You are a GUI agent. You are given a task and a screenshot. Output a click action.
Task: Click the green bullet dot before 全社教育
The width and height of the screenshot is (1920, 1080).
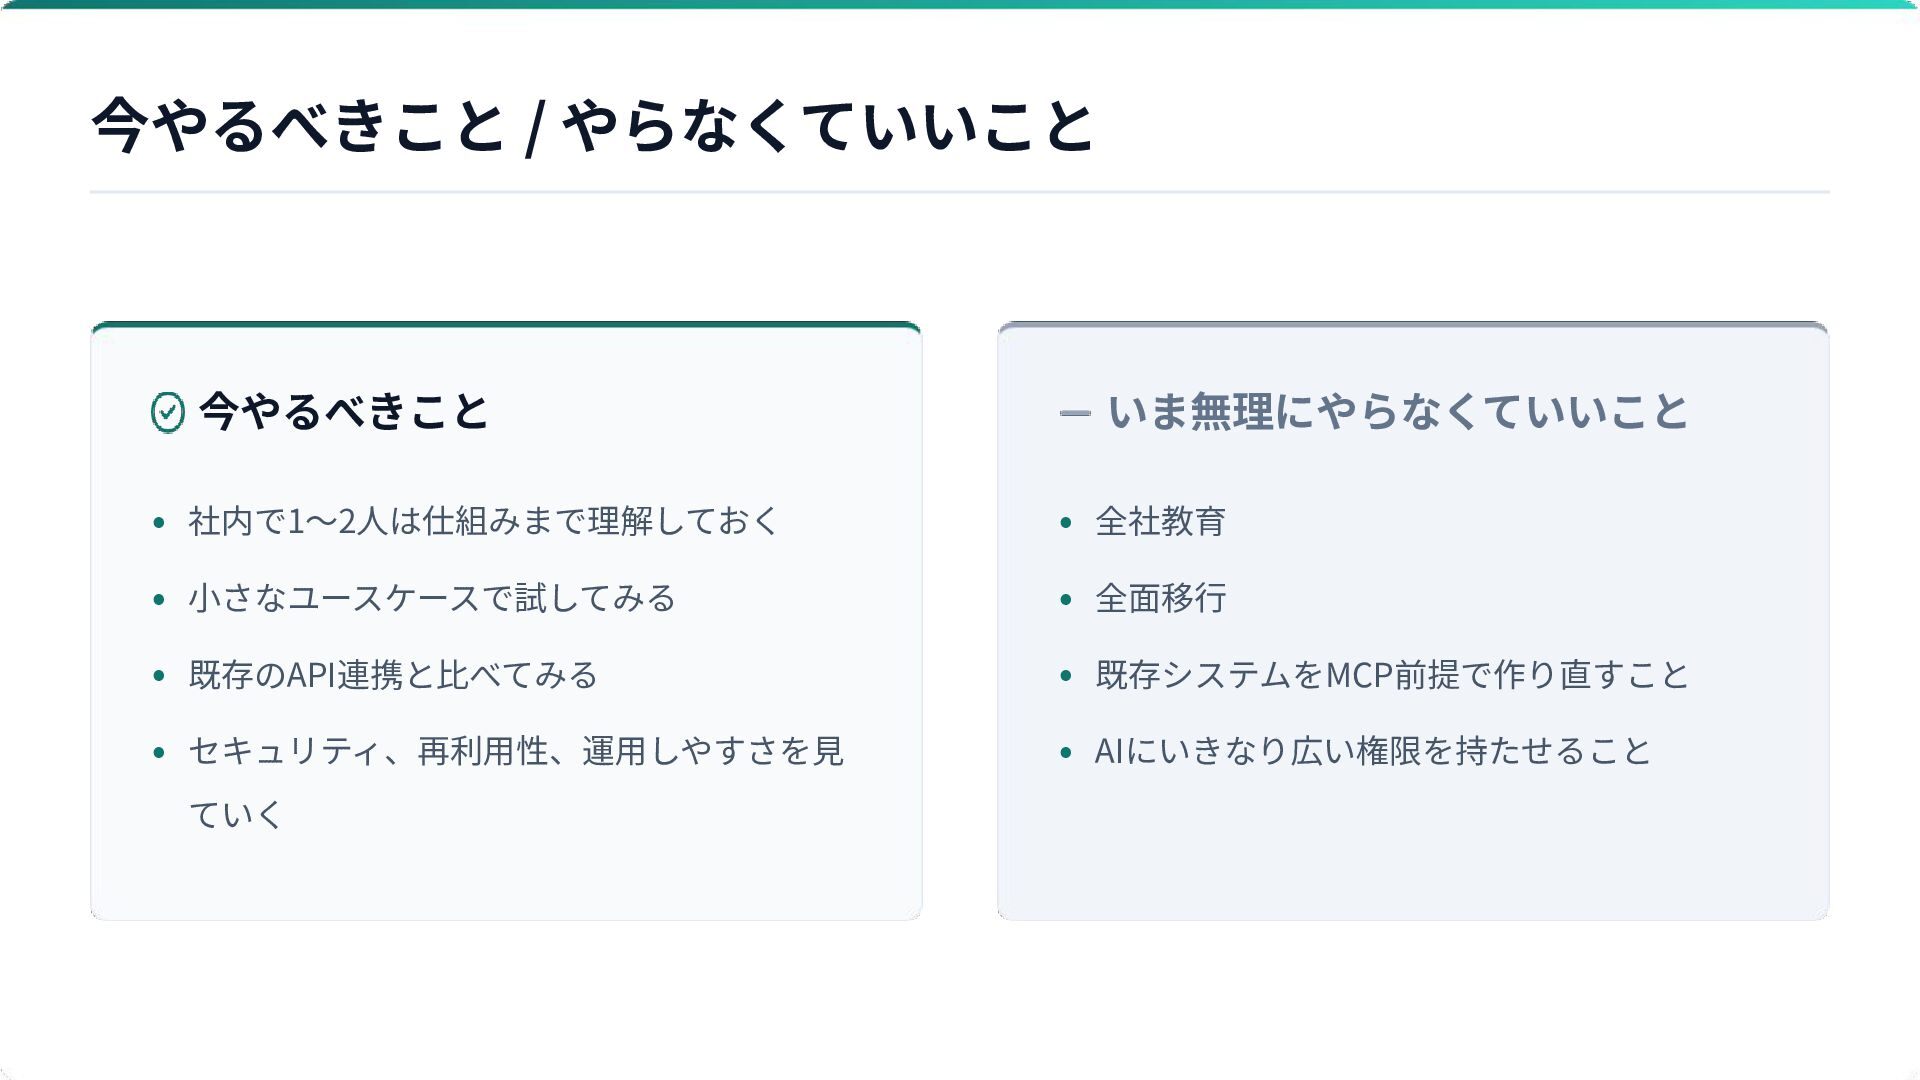(1065, 522)
